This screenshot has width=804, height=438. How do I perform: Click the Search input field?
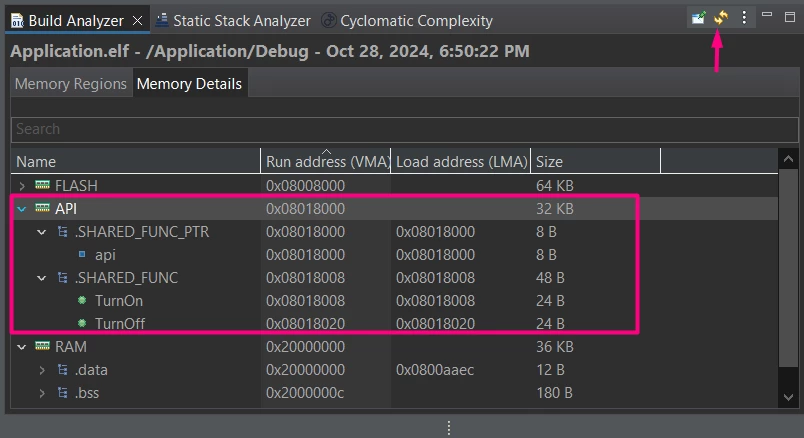[405, 129]
